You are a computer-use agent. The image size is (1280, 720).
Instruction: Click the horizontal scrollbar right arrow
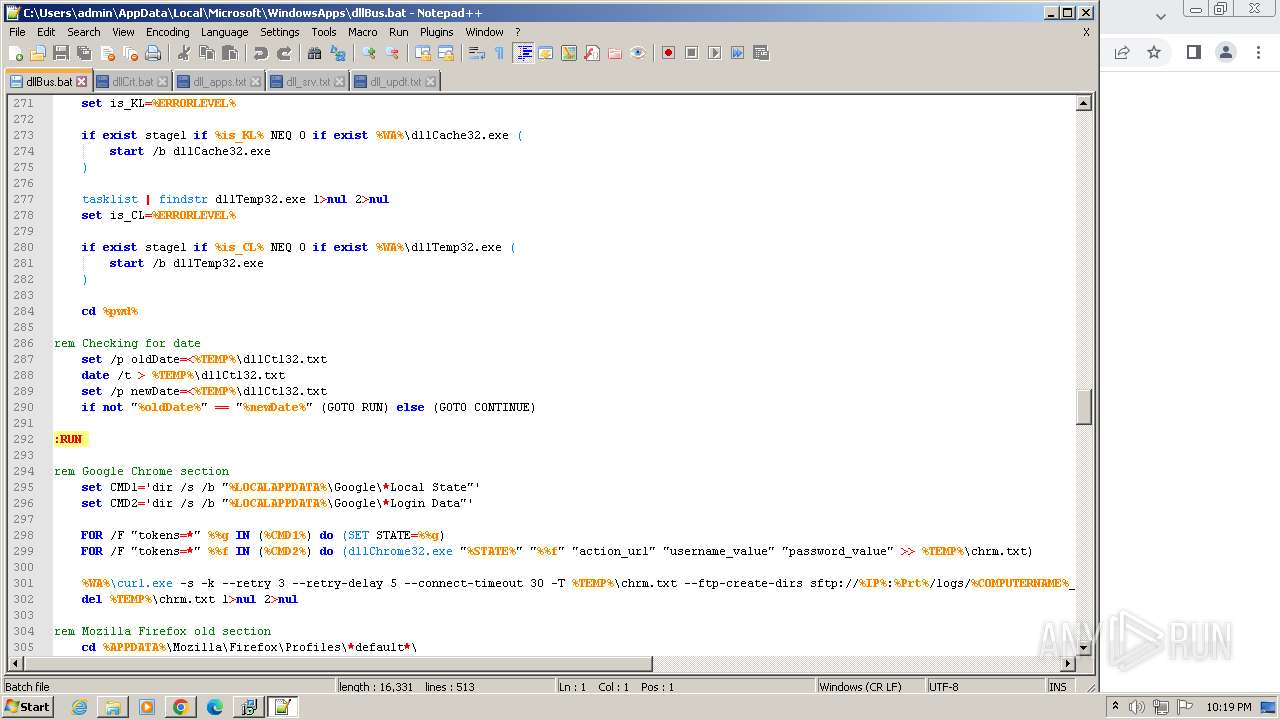[x=1068, y=664]
